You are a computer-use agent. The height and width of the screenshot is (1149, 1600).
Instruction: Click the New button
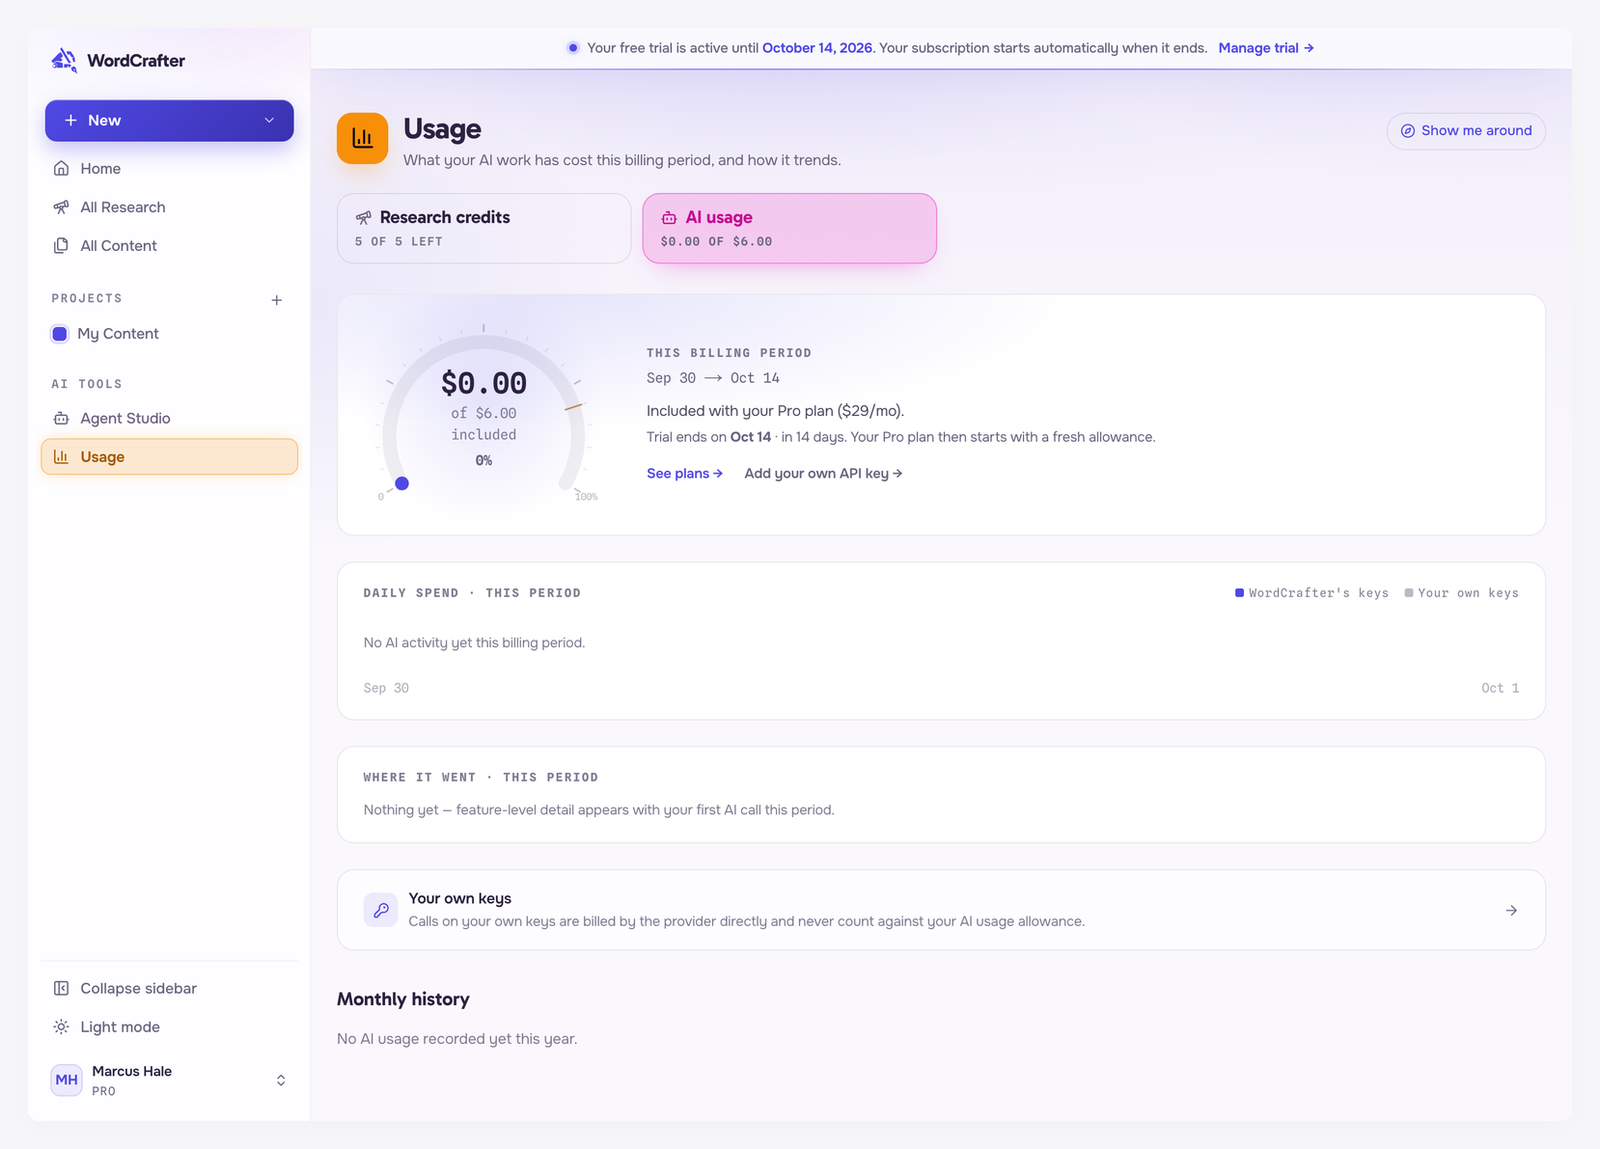[169, 120]
